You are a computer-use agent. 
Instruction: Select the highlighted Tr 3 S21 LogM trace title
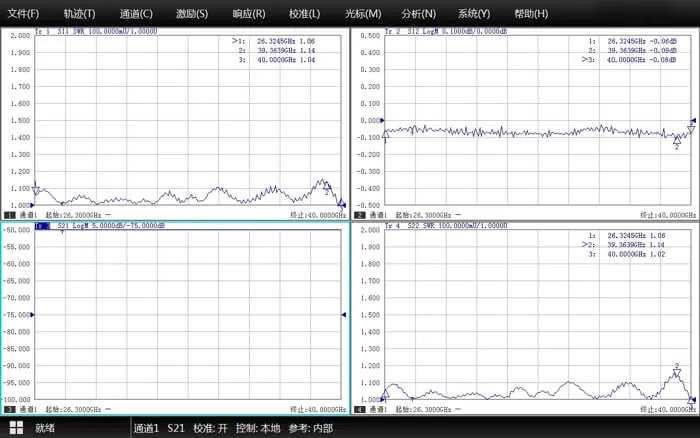pos(100,226)
